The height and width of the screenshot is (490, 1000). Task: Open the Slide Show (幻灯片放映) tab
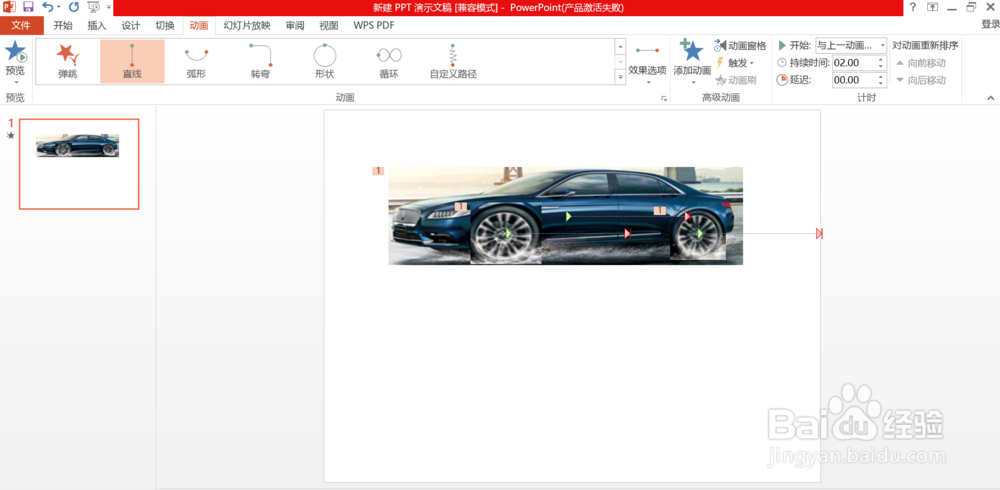pos(247,26)
